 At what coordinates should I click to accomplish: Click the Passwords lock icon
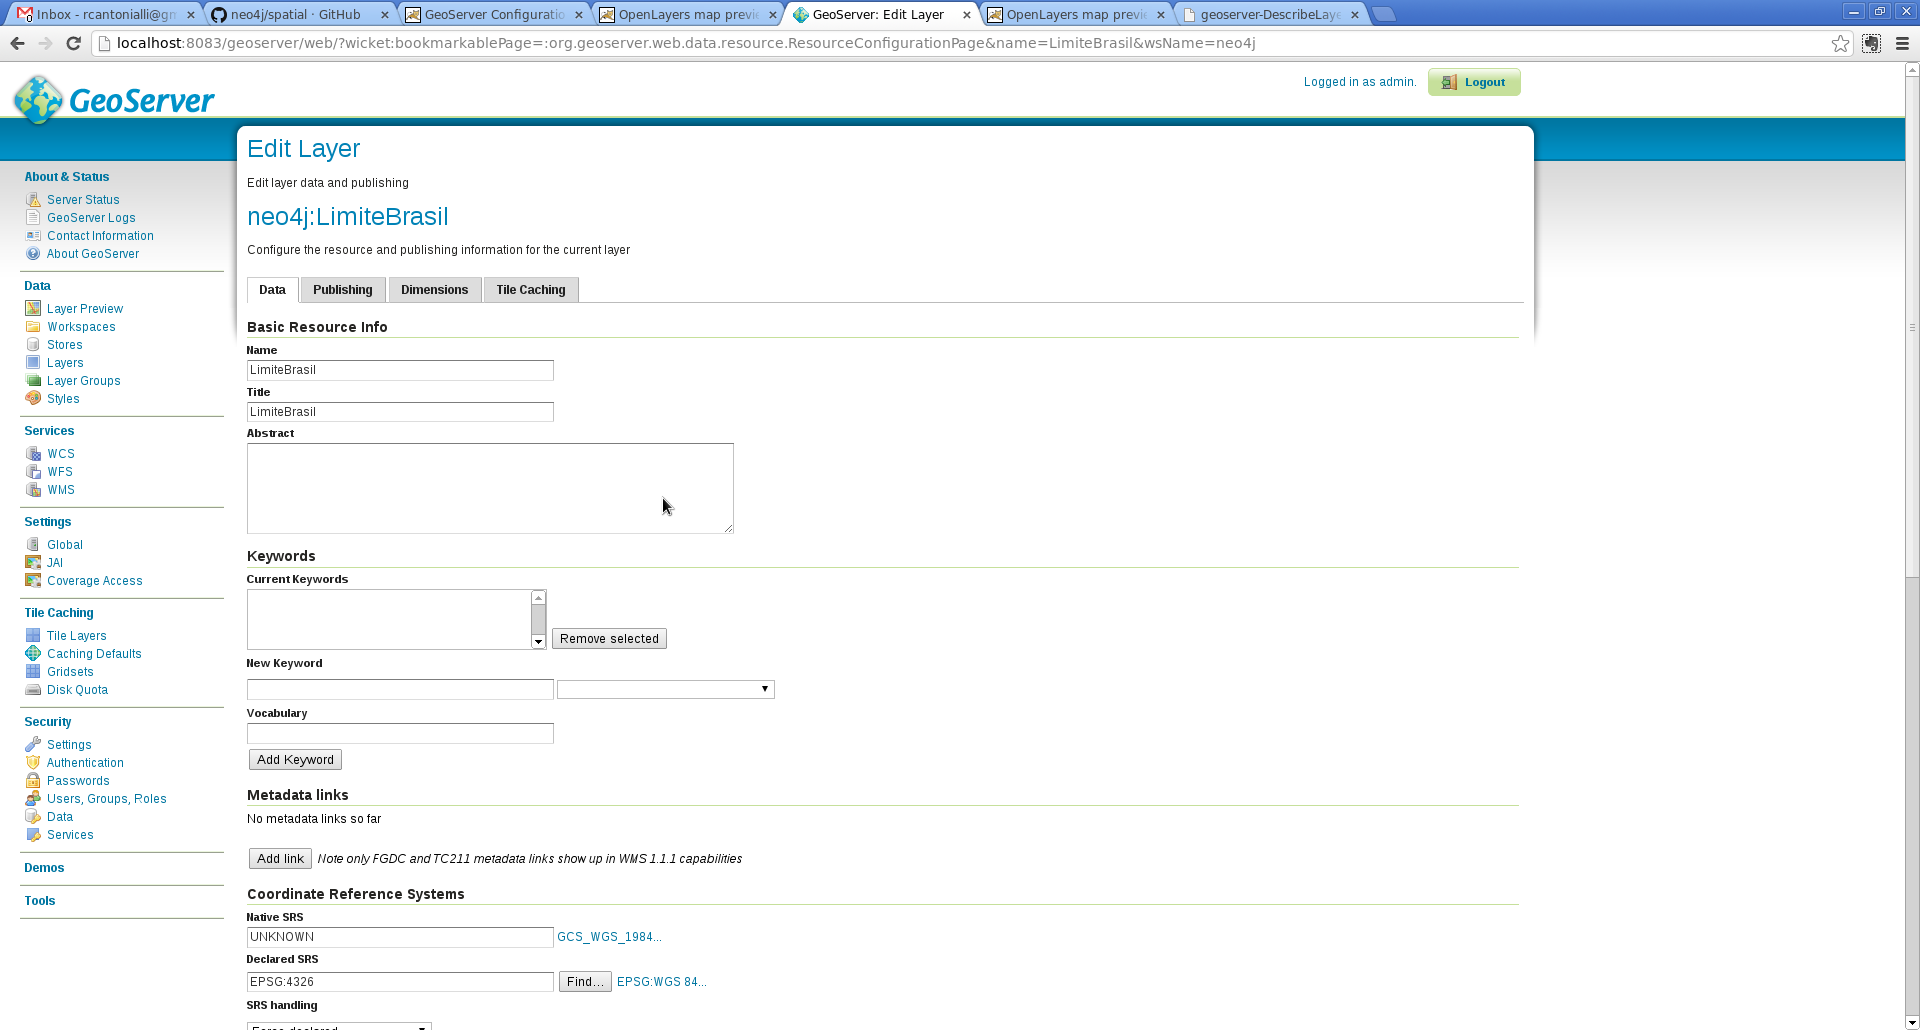tap(33, 781)
